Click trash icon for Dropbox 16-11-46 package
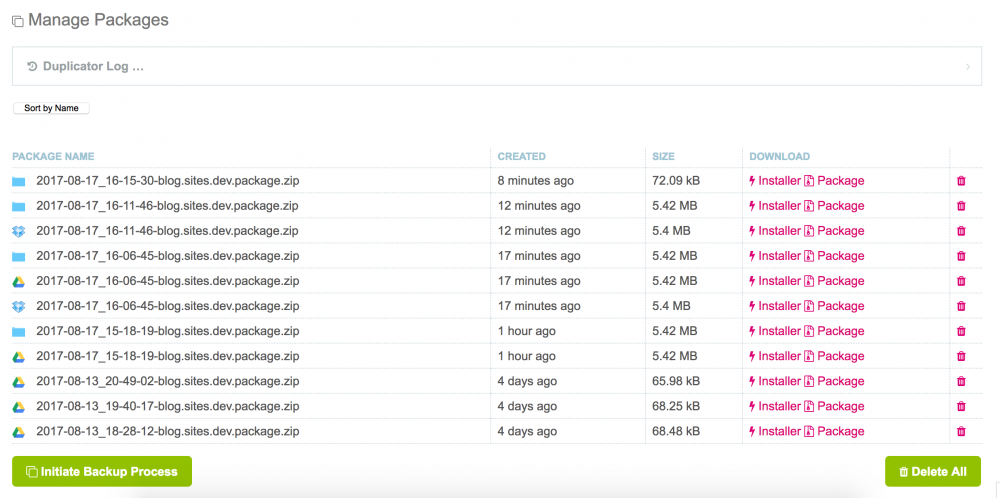The image size is (1000, 498). point(961,231)
